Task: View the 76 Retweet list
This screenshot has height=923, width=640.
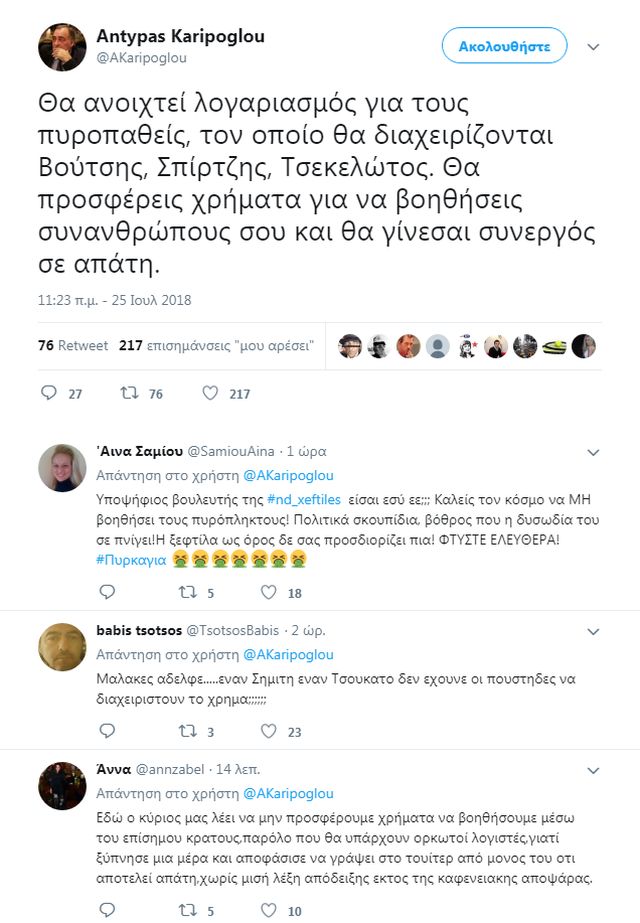Action: pyautogui.click(x=73, y=345)
